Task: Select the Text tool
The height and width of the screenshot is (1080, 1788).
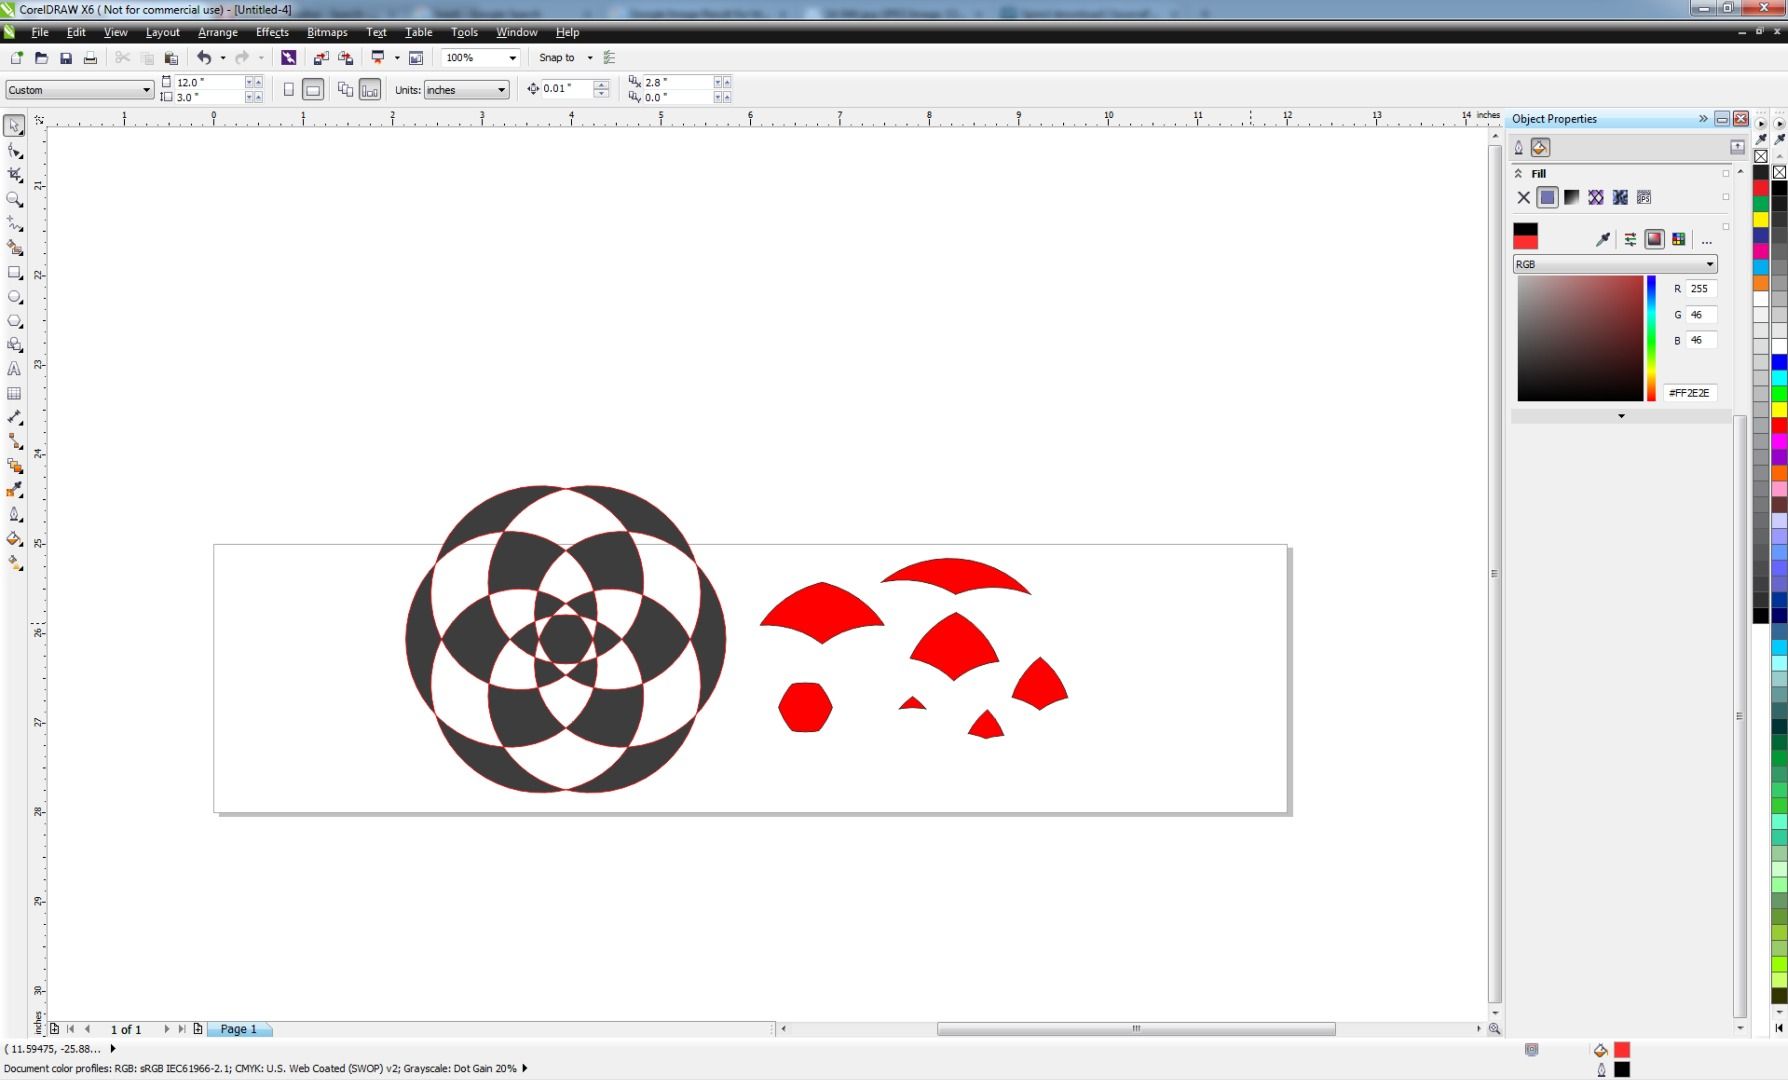Action: point(15,369)
